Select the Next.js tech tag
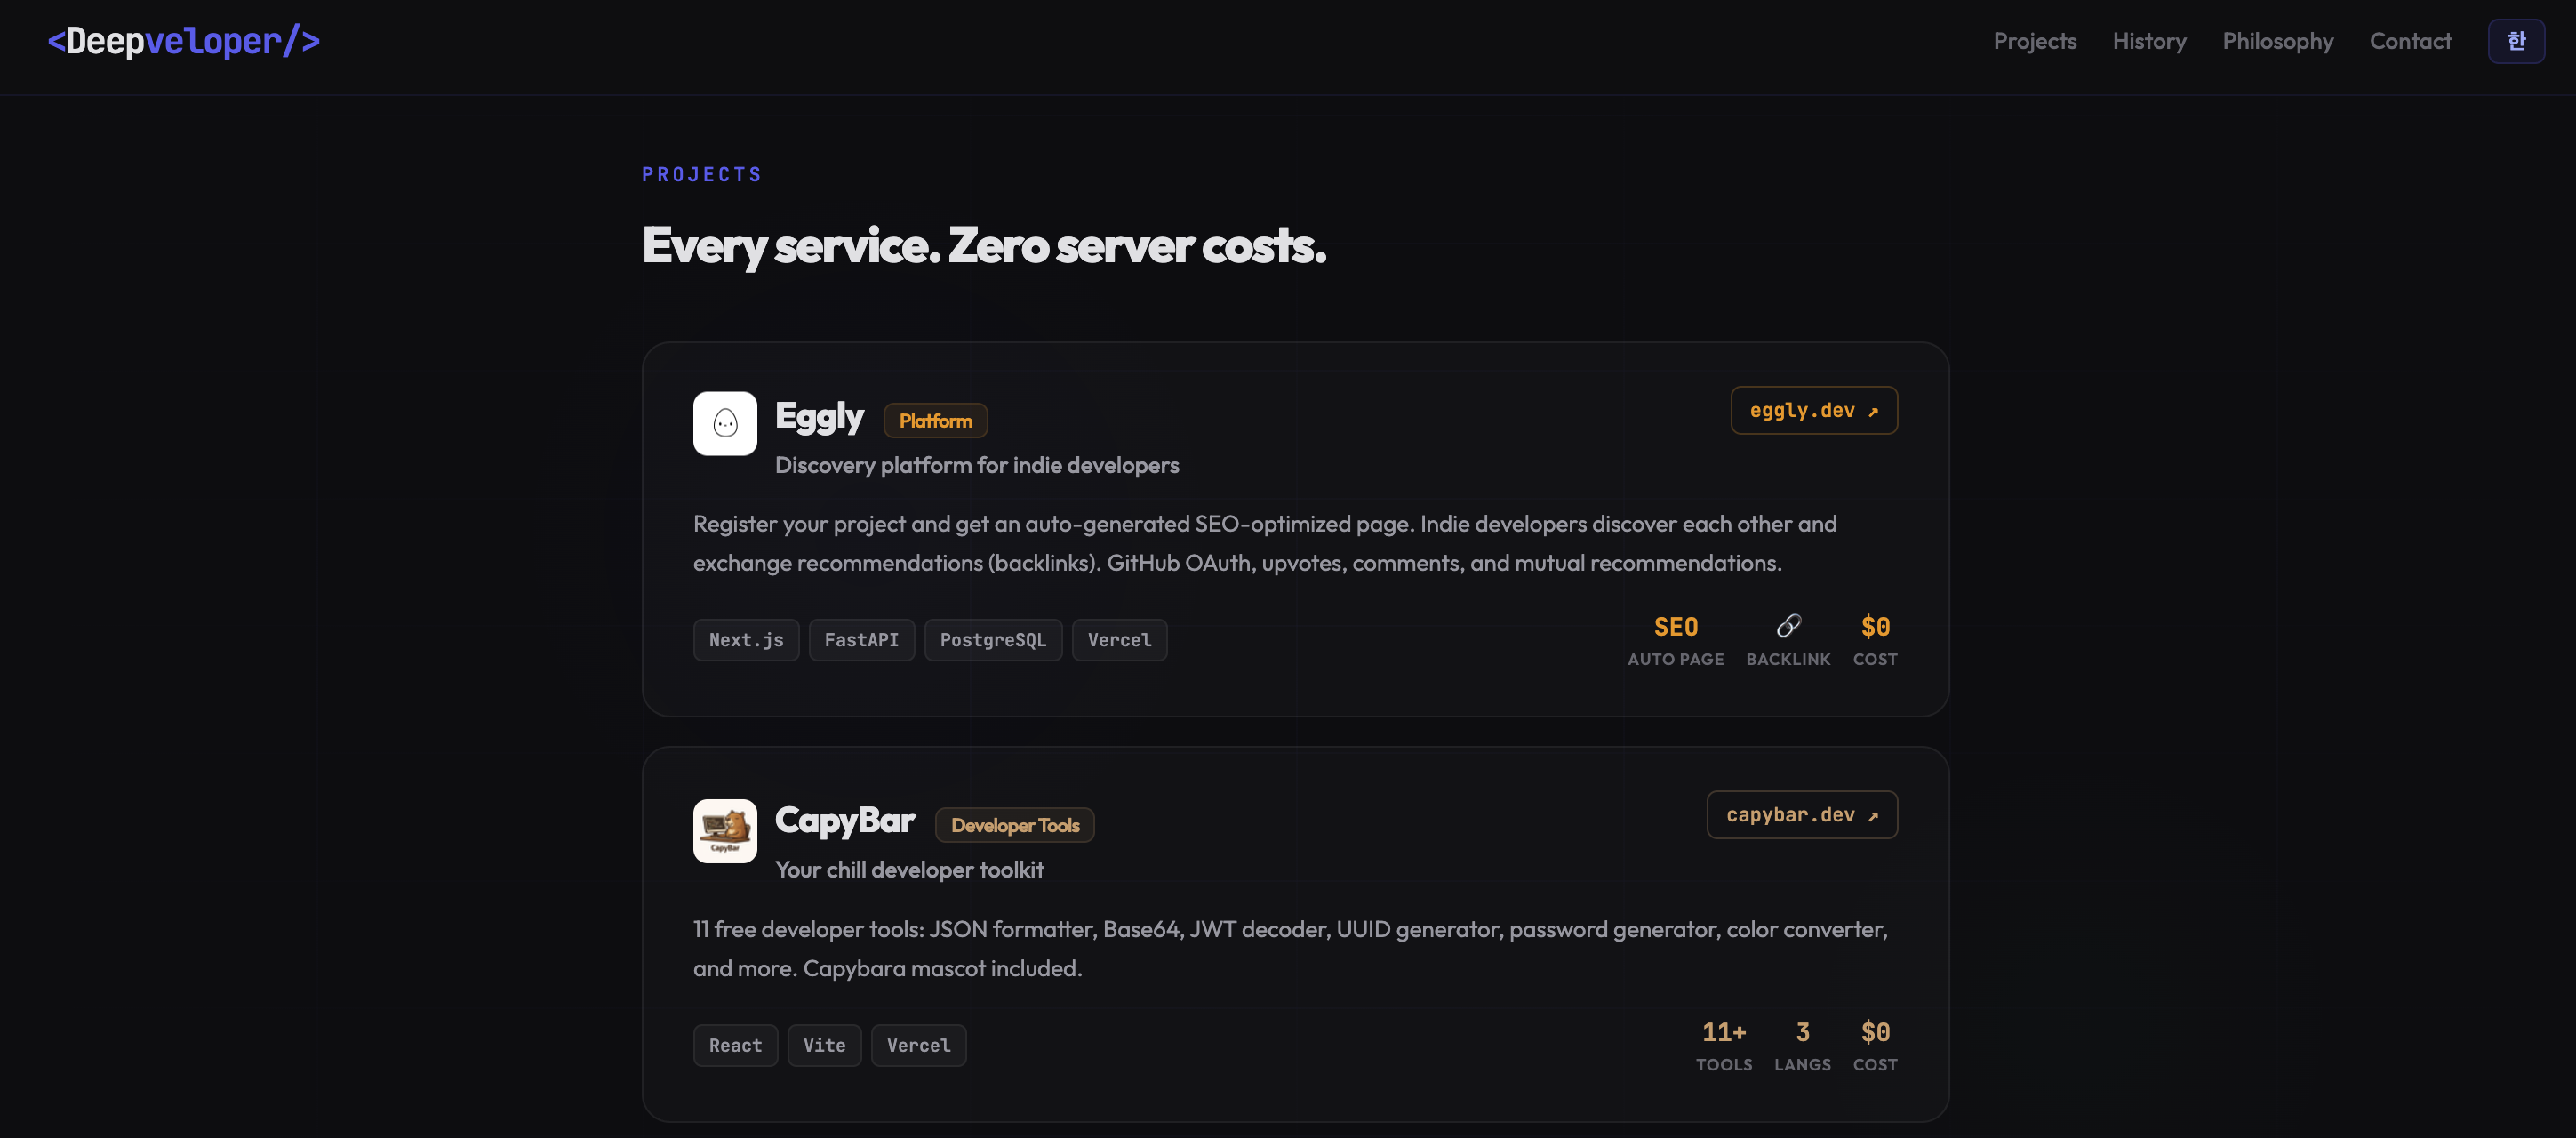 coord(746,639)
